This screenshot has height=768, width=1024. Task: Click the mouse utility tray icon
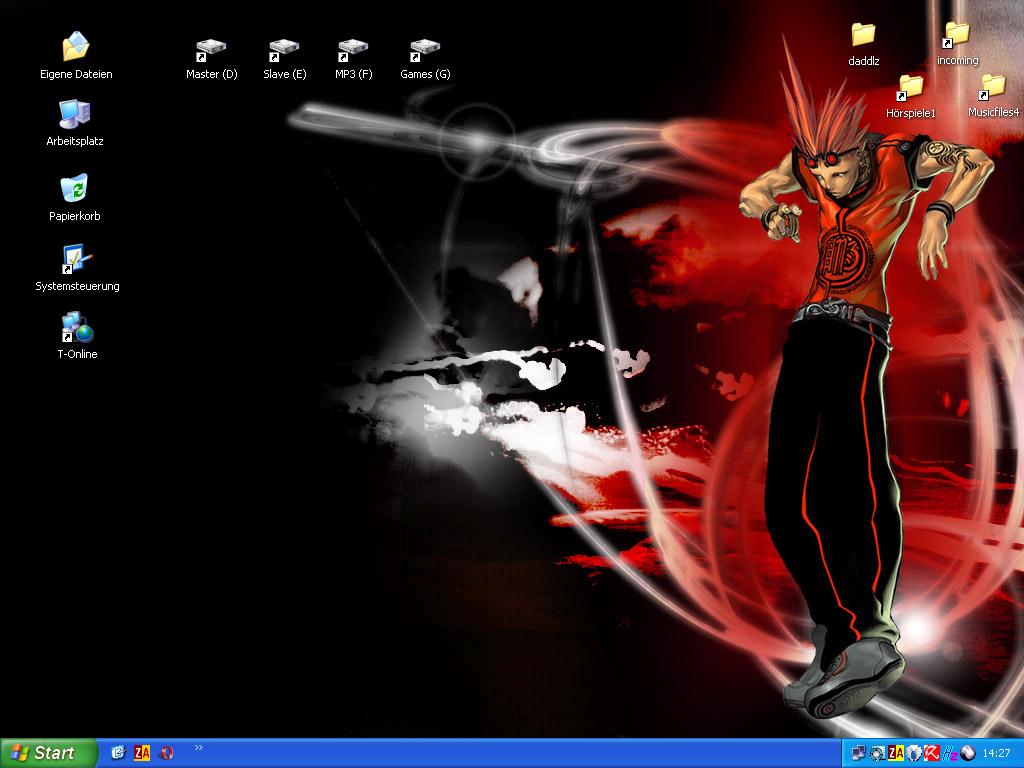967,754
